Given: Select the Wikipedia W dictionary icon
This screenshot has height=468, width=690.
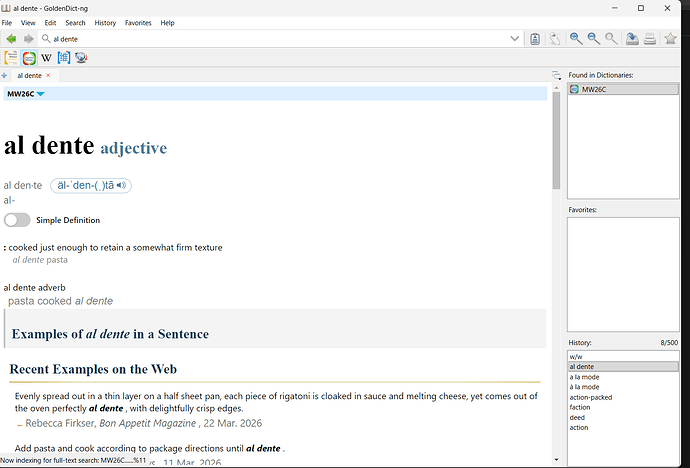Looking at the screenshot, I should [46, 58].
